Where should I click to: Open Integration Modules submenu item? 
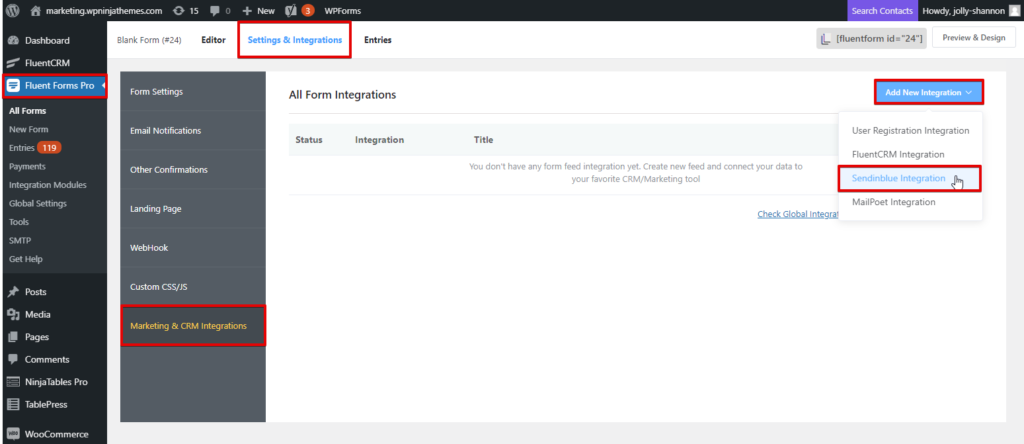click(48, 185)
